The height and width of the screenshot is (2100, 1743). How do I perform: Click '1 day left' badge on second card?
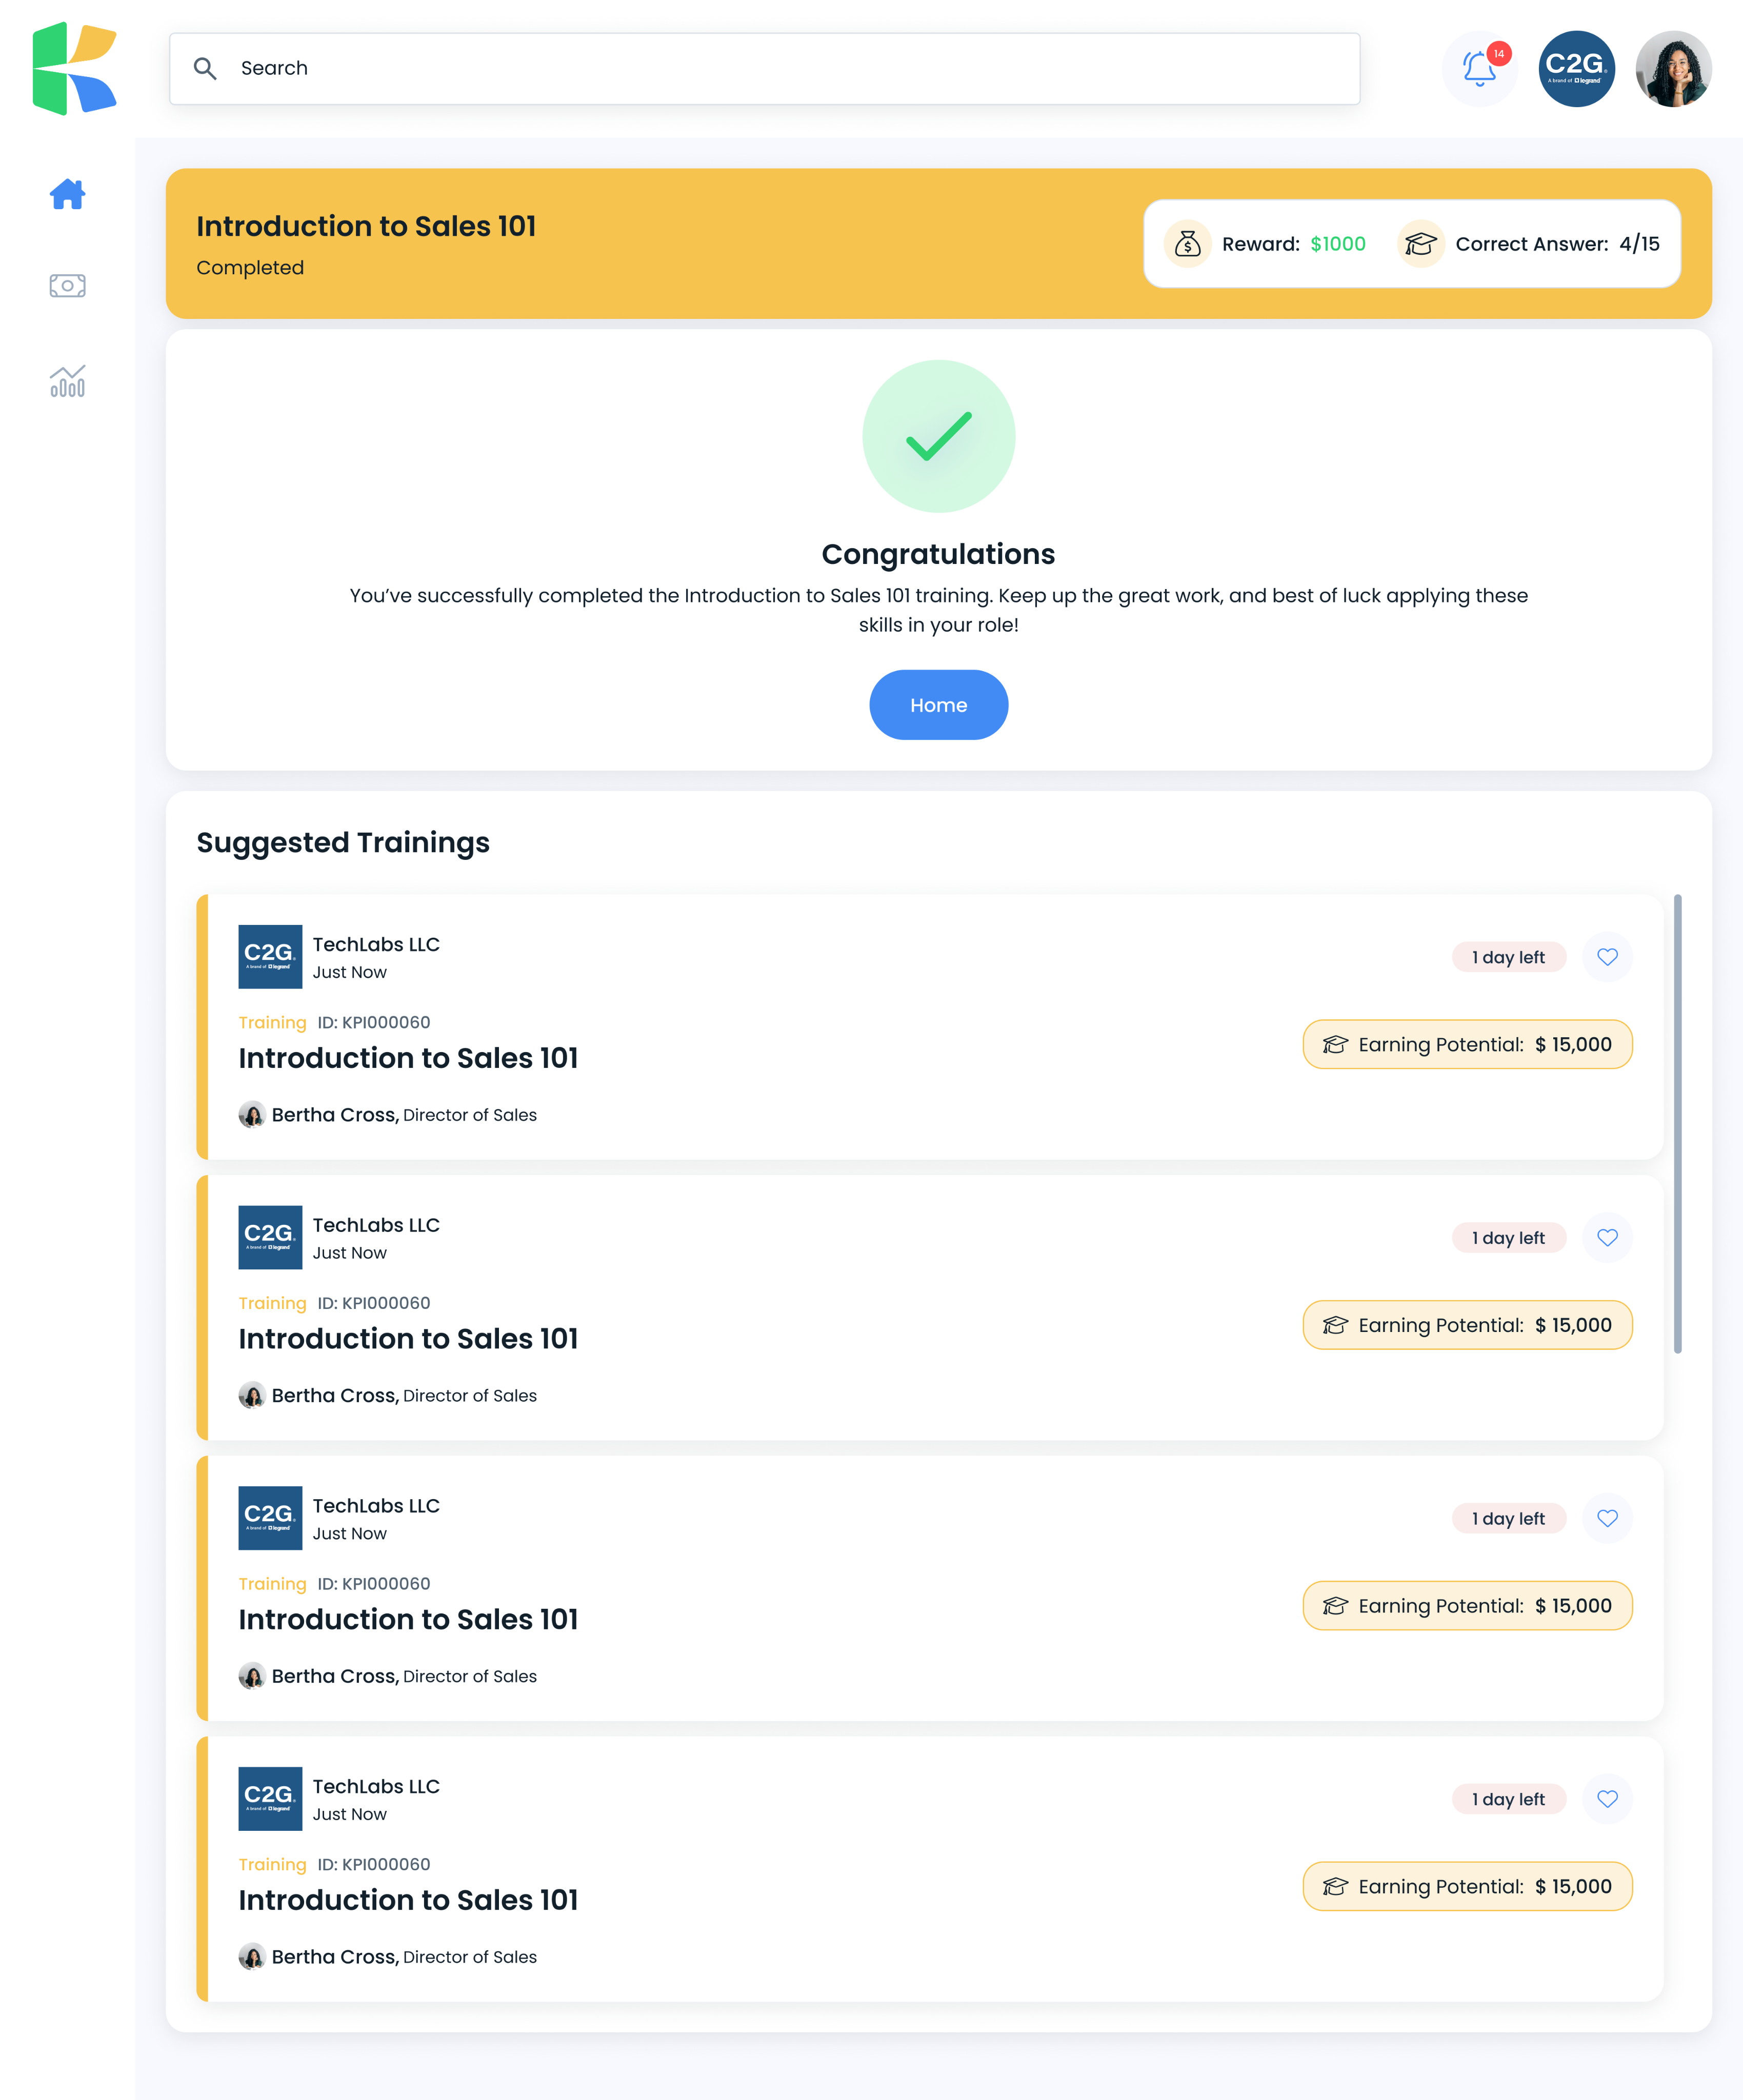(x=1508, y=1238)
